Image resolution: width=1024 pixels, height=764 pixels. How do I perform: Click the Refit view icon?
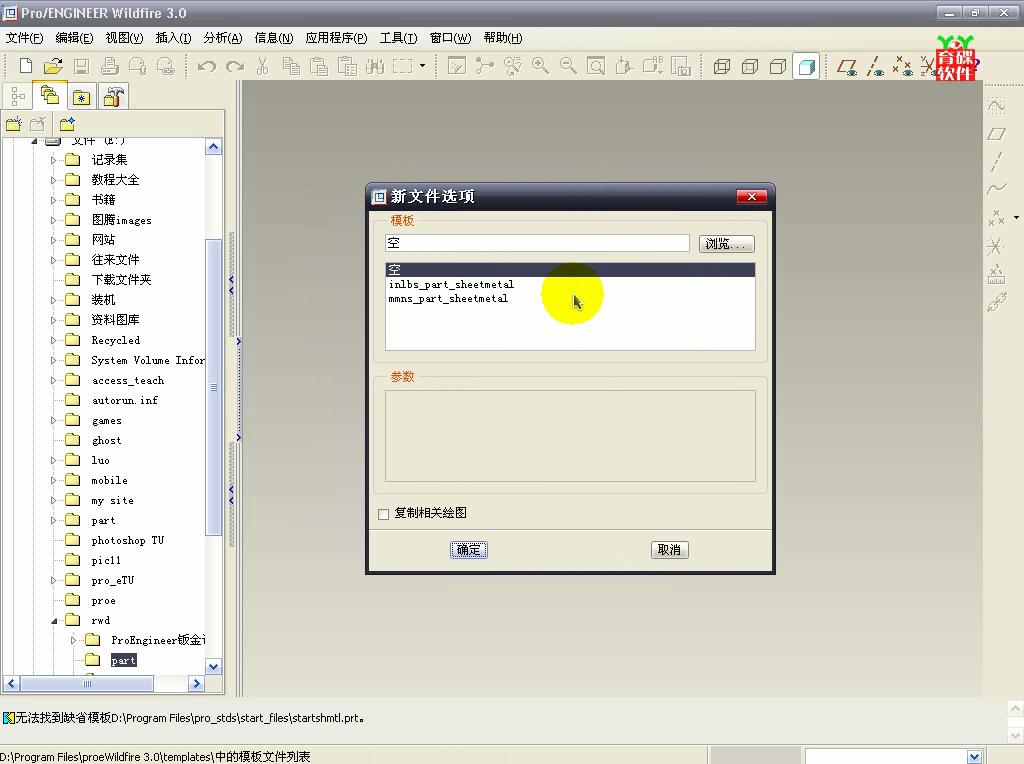[x=596, y=65]
